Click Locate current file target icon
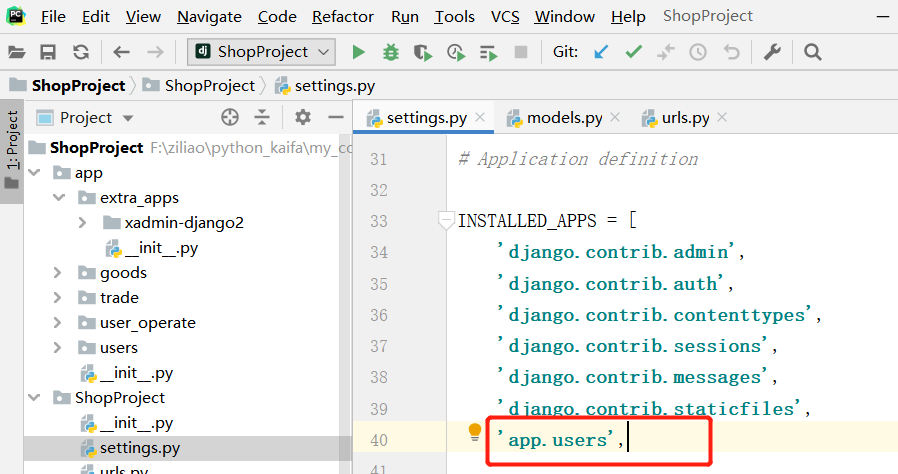898x474 pixels. click(x=230, y=117)
